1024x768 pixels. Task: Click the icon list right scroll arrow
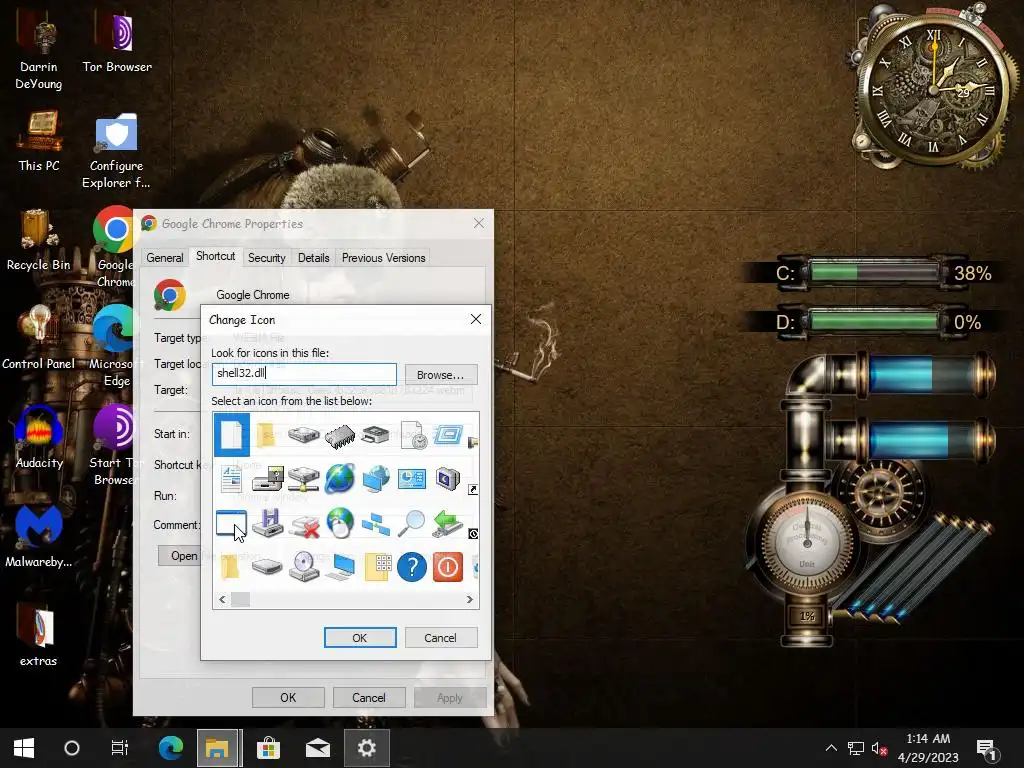[x=470, y=600]
